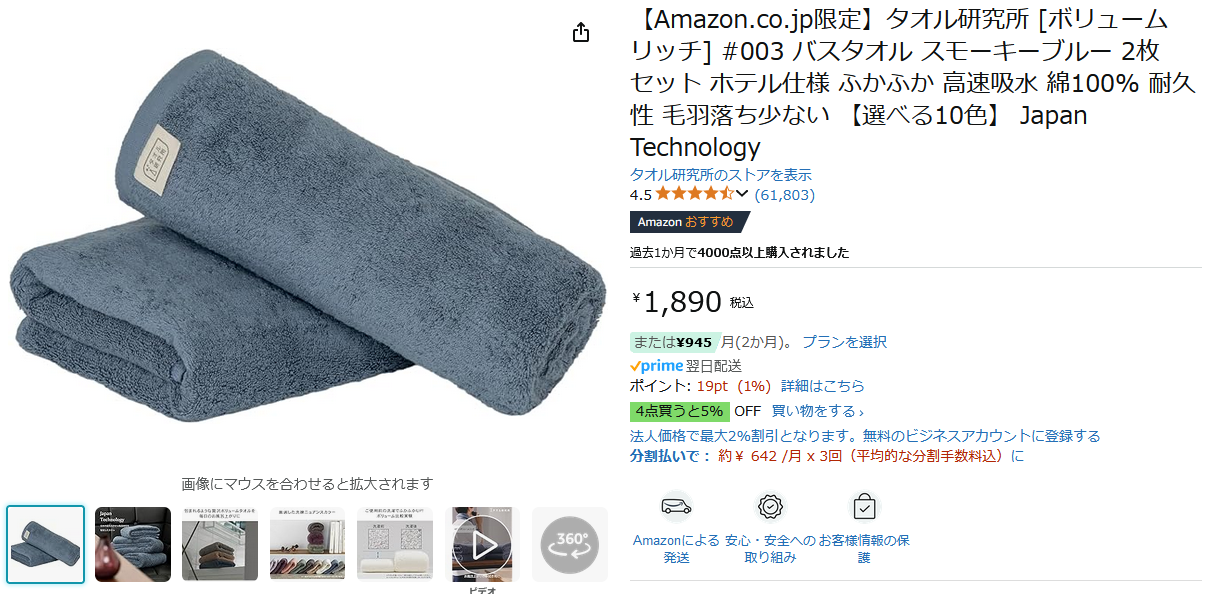Select the color variations lineup thumbnail

pyautogui.click(x=308, y=544)
